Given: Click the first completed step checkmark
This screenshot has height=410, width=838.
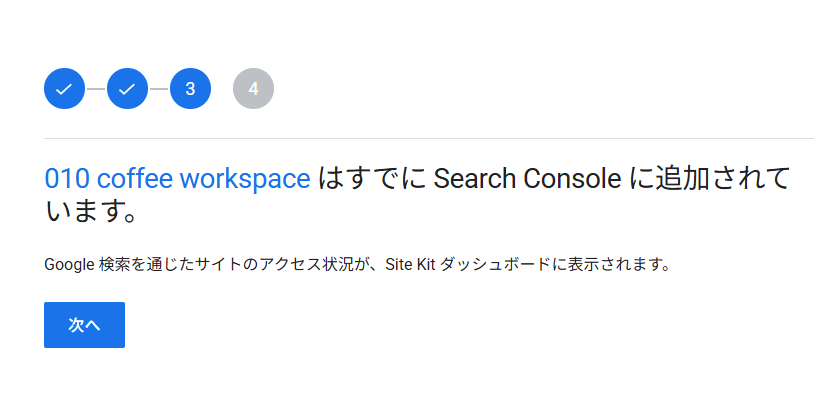Looking at the screenshot, I should coord(64,89).
